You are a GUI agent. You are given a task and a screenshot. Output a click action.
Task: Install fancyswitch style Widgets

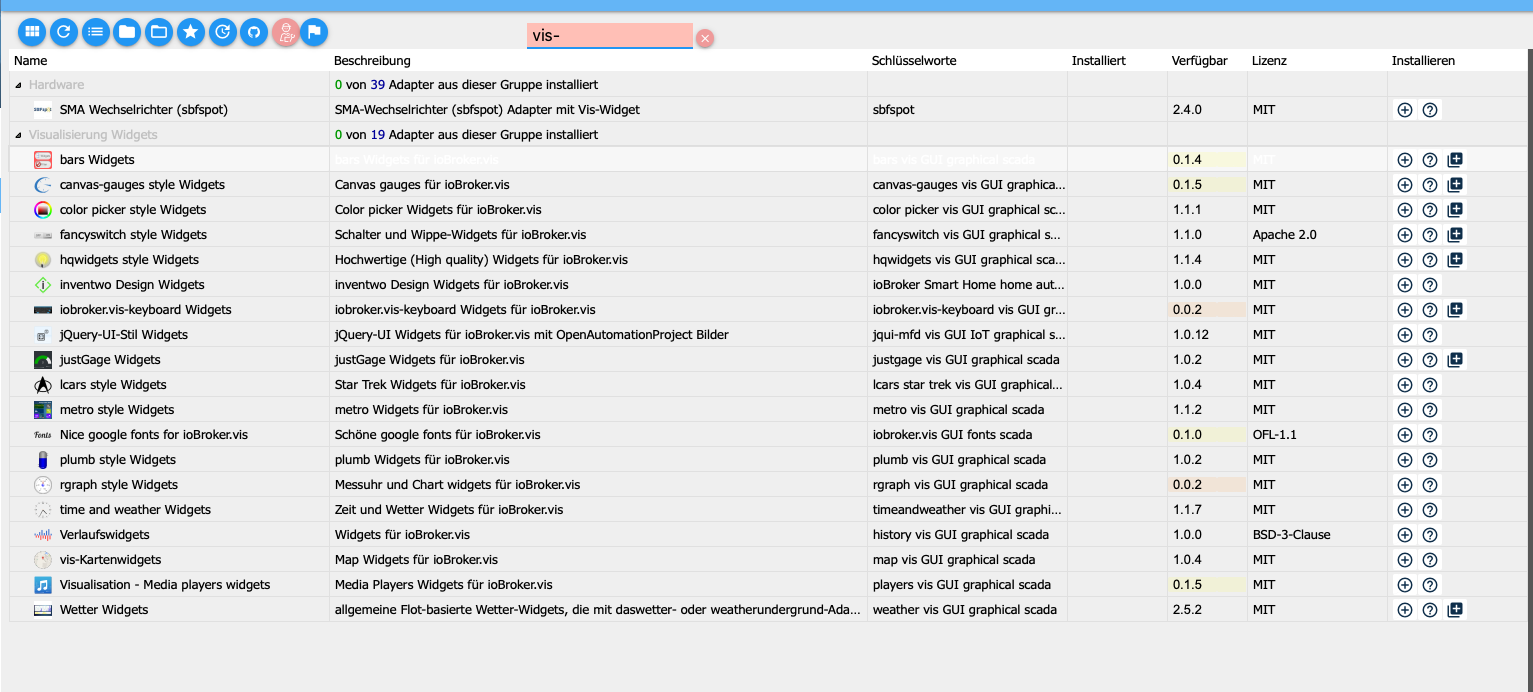pyautogui.click(x=1405, y=235)
